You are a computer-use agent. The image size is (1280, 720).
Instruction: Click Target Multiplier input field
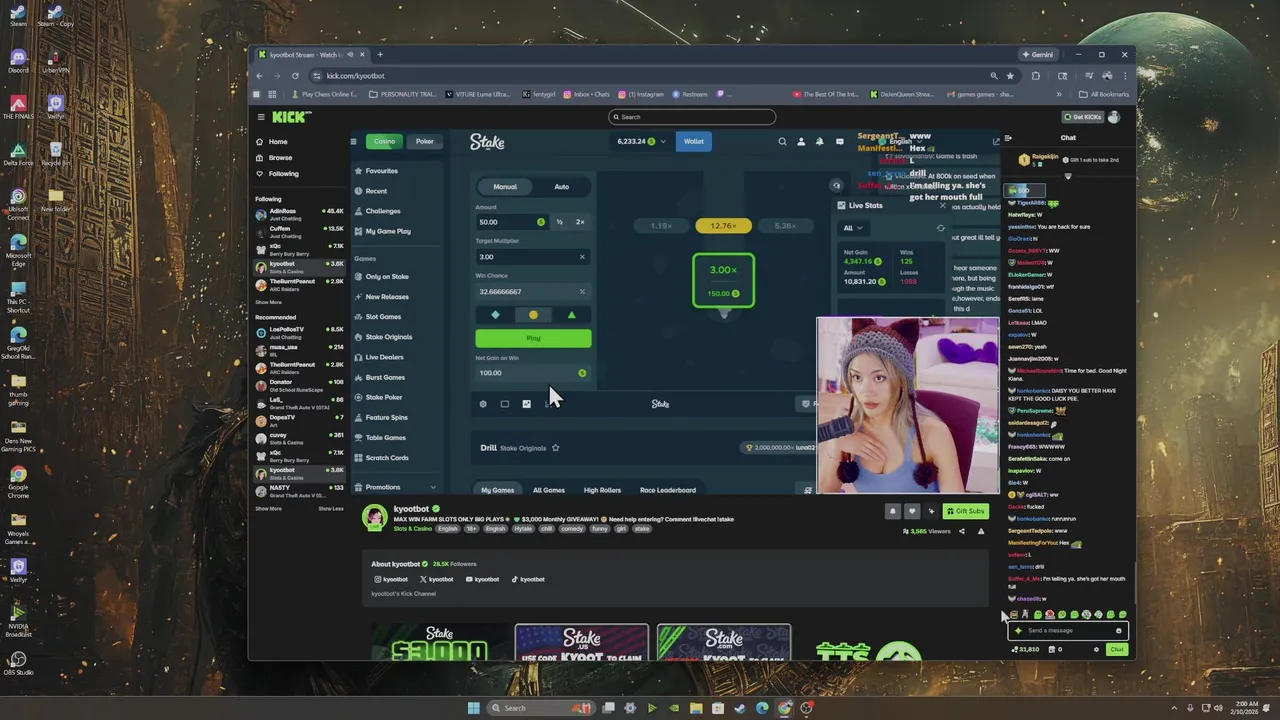click(x=533, y=257)
